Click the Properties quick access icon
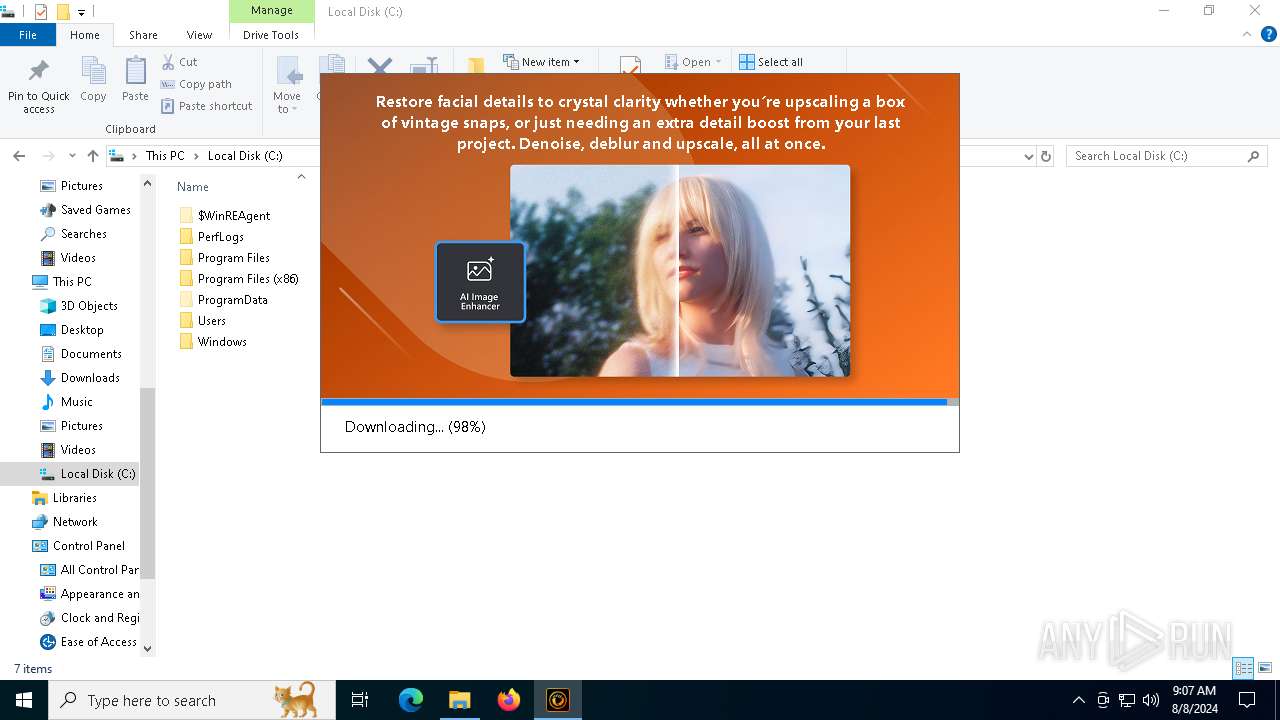1280x720 pixels. point(41,12)
